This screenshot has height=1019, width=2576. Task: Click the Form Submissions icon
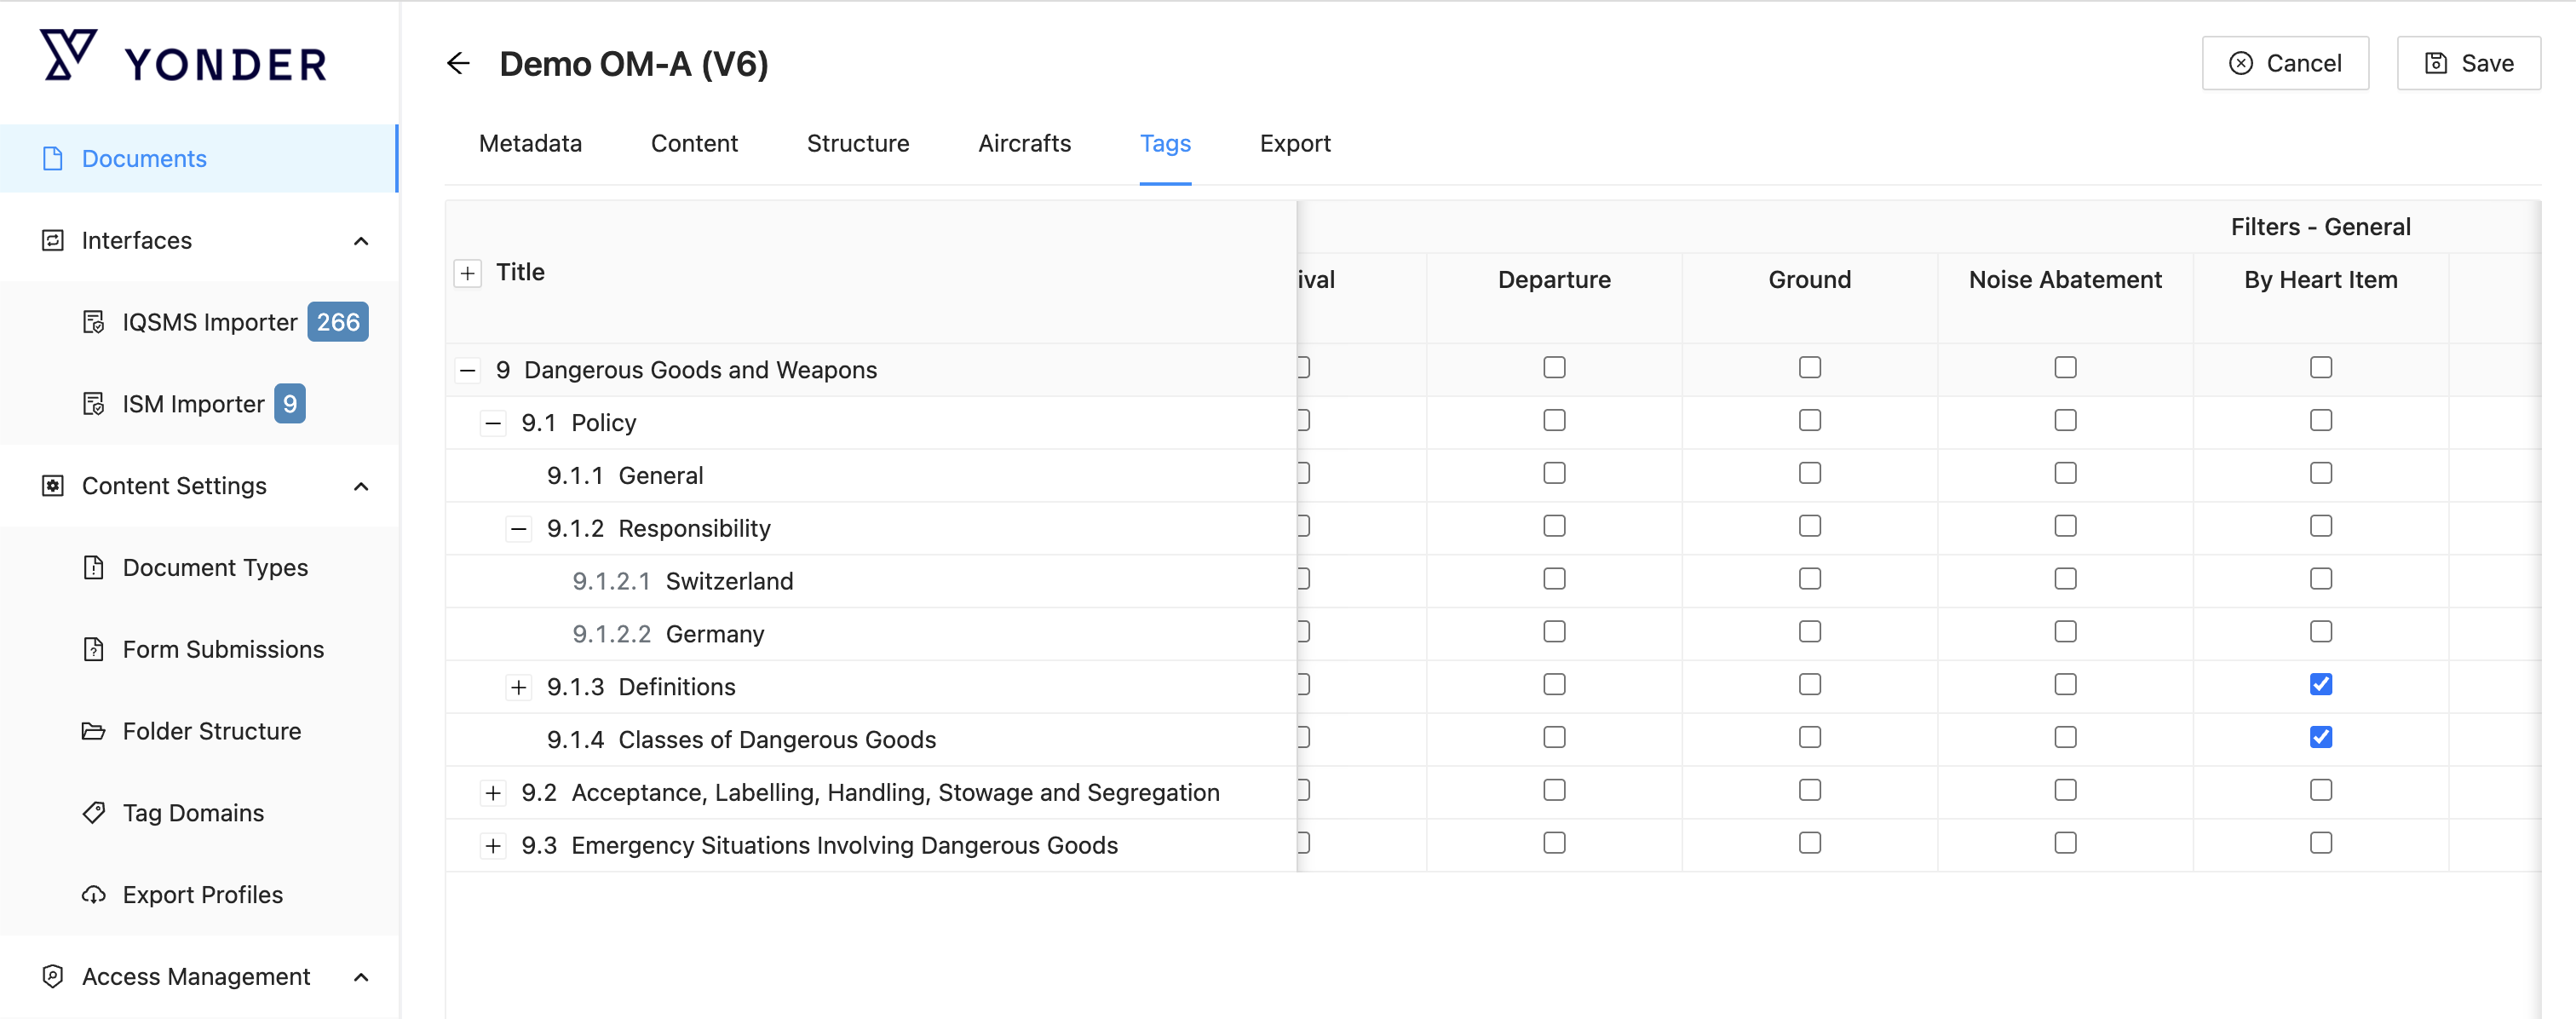tap(93, 649)
